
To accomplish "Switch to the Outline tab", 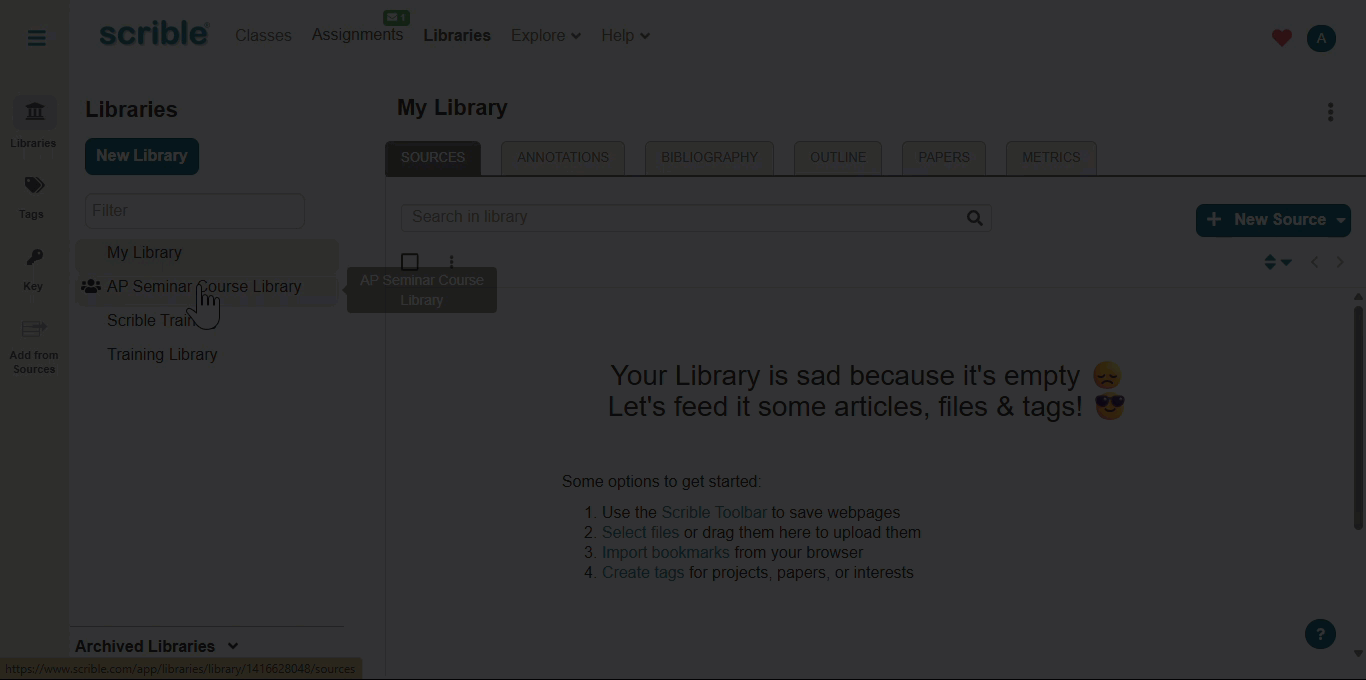I will pos(838,158).
